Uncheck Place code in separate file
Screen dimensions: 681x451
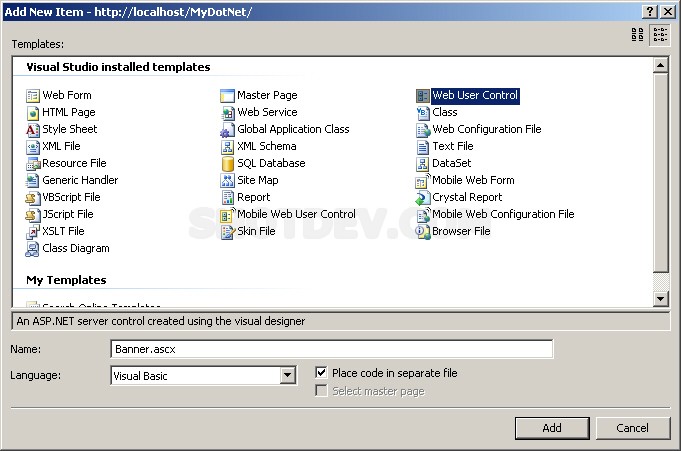click(x=321, y=373)
